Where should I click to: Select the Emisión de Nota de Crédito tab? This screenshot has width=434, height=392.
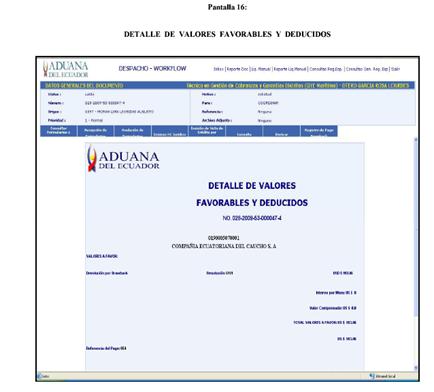pos(207,131)
